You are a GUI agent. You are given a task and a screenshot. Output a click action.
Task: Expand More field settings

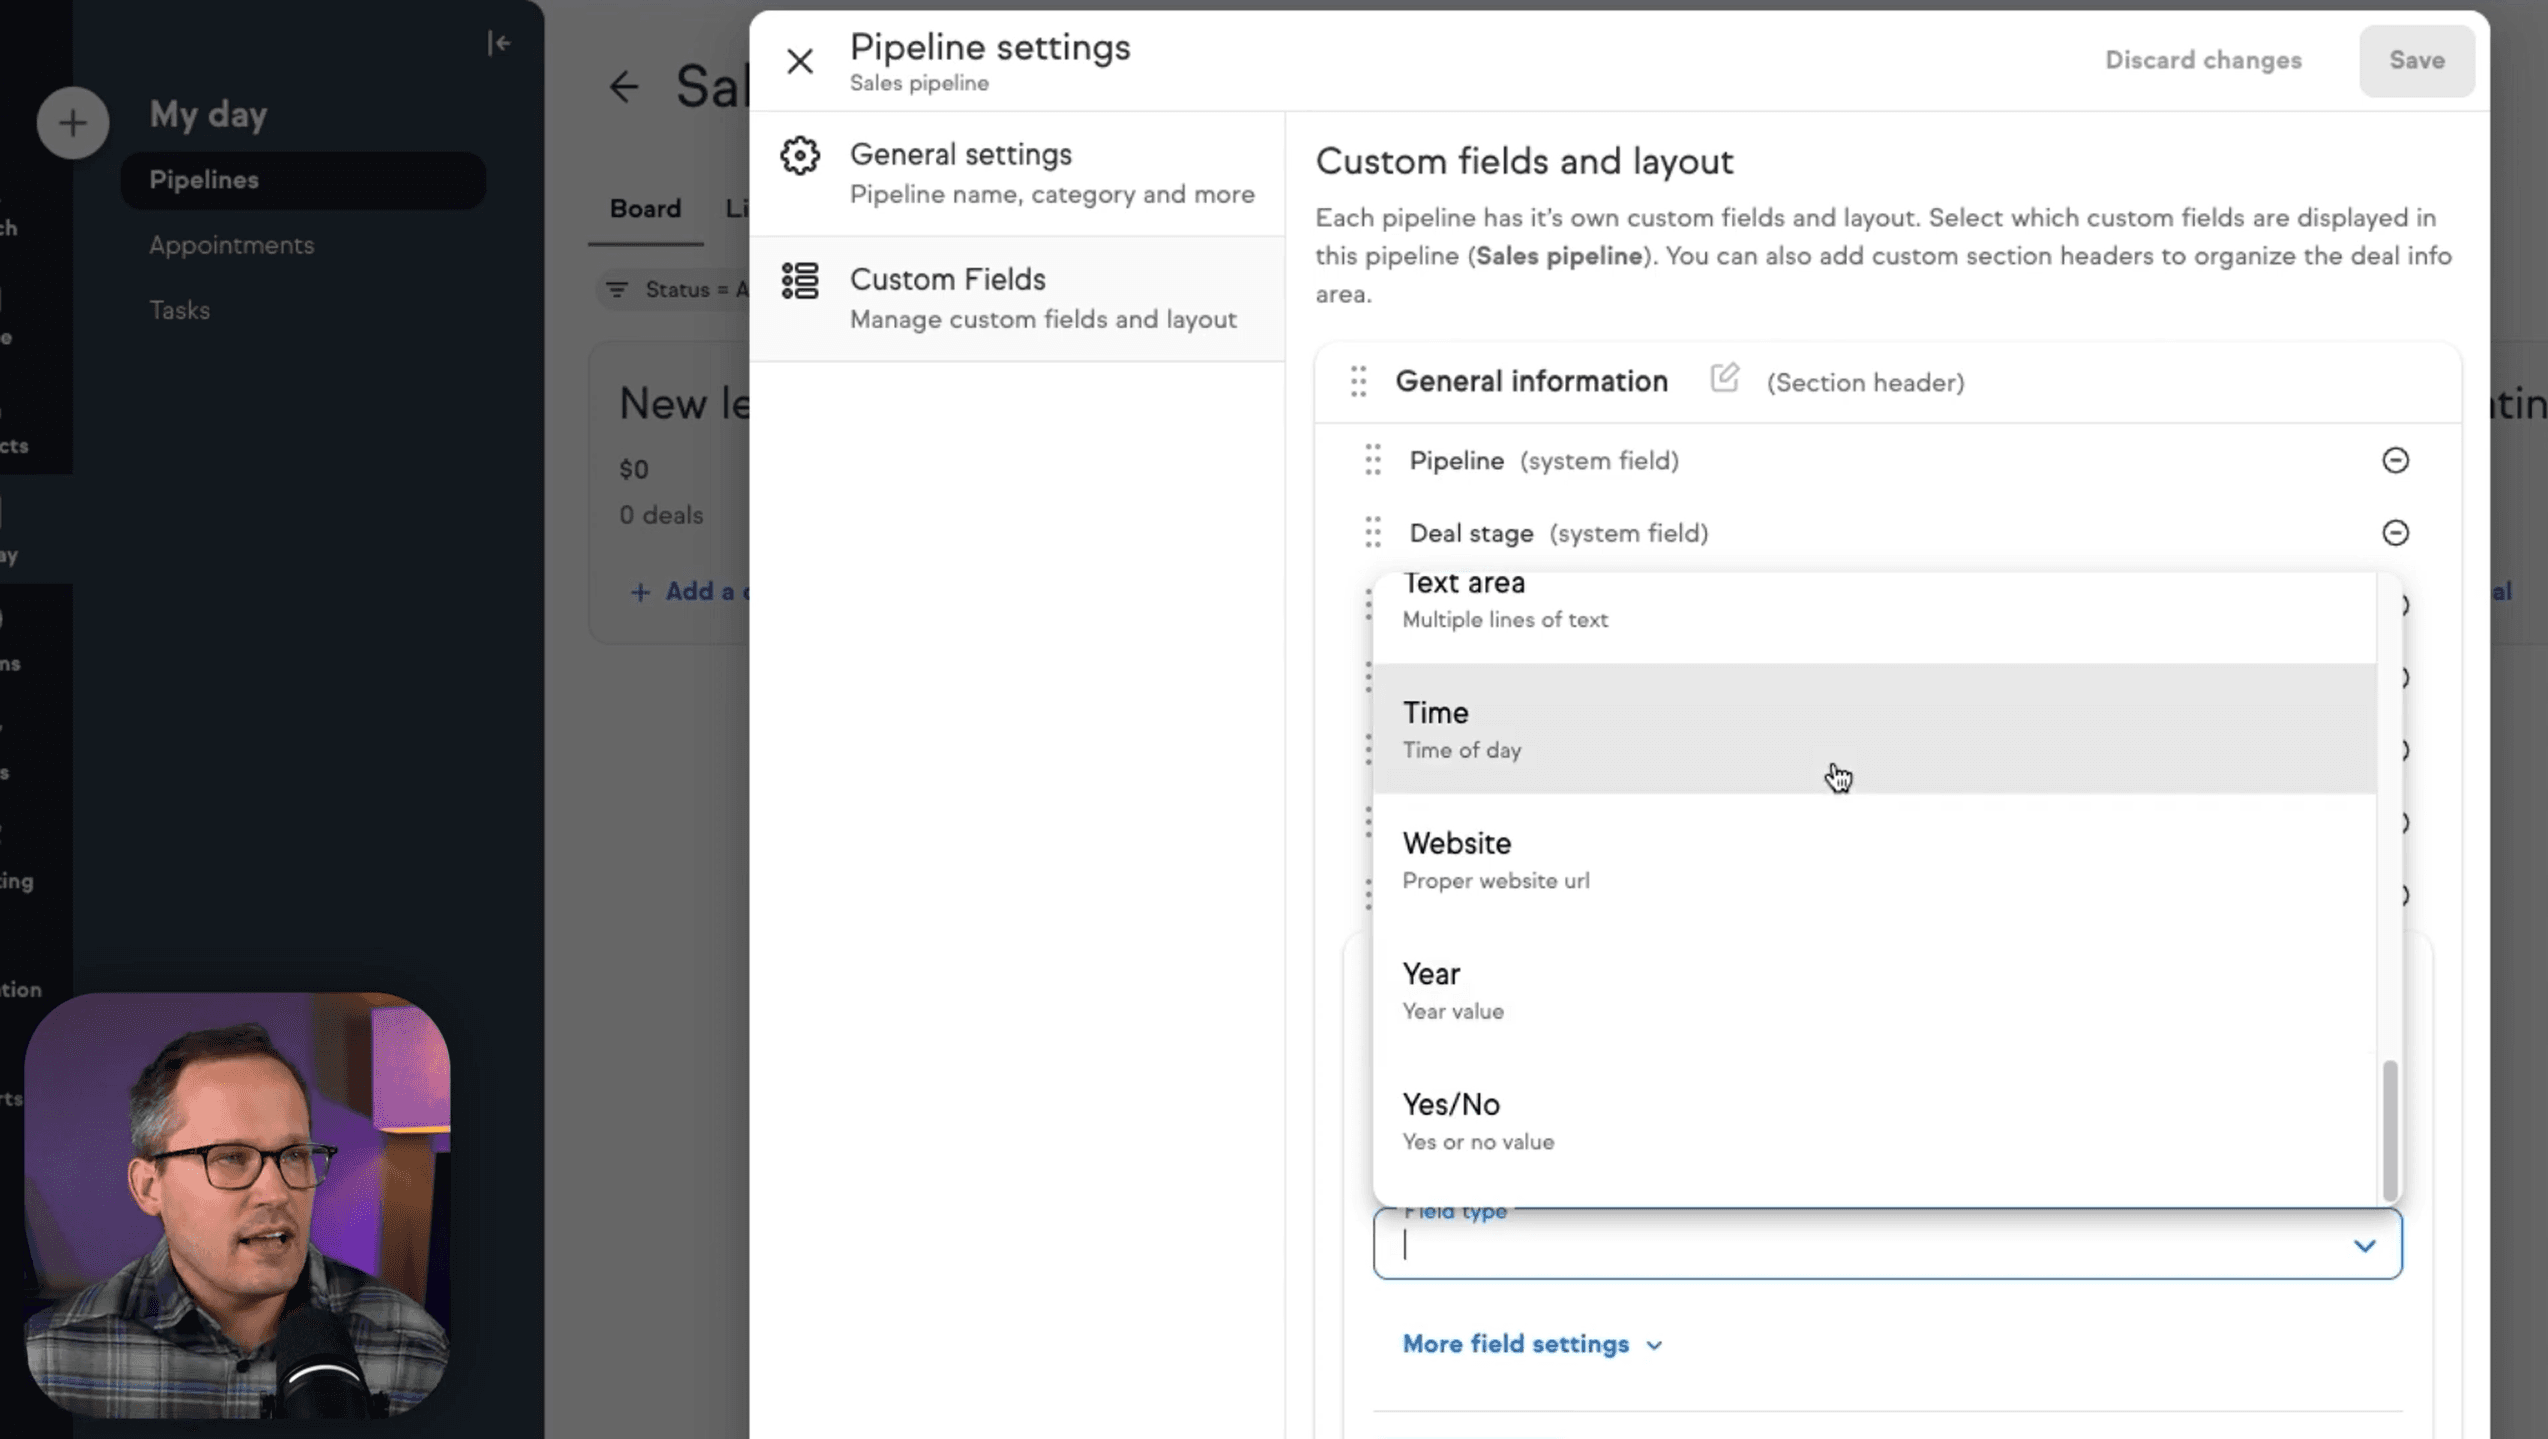[x=1532, y=1344]
